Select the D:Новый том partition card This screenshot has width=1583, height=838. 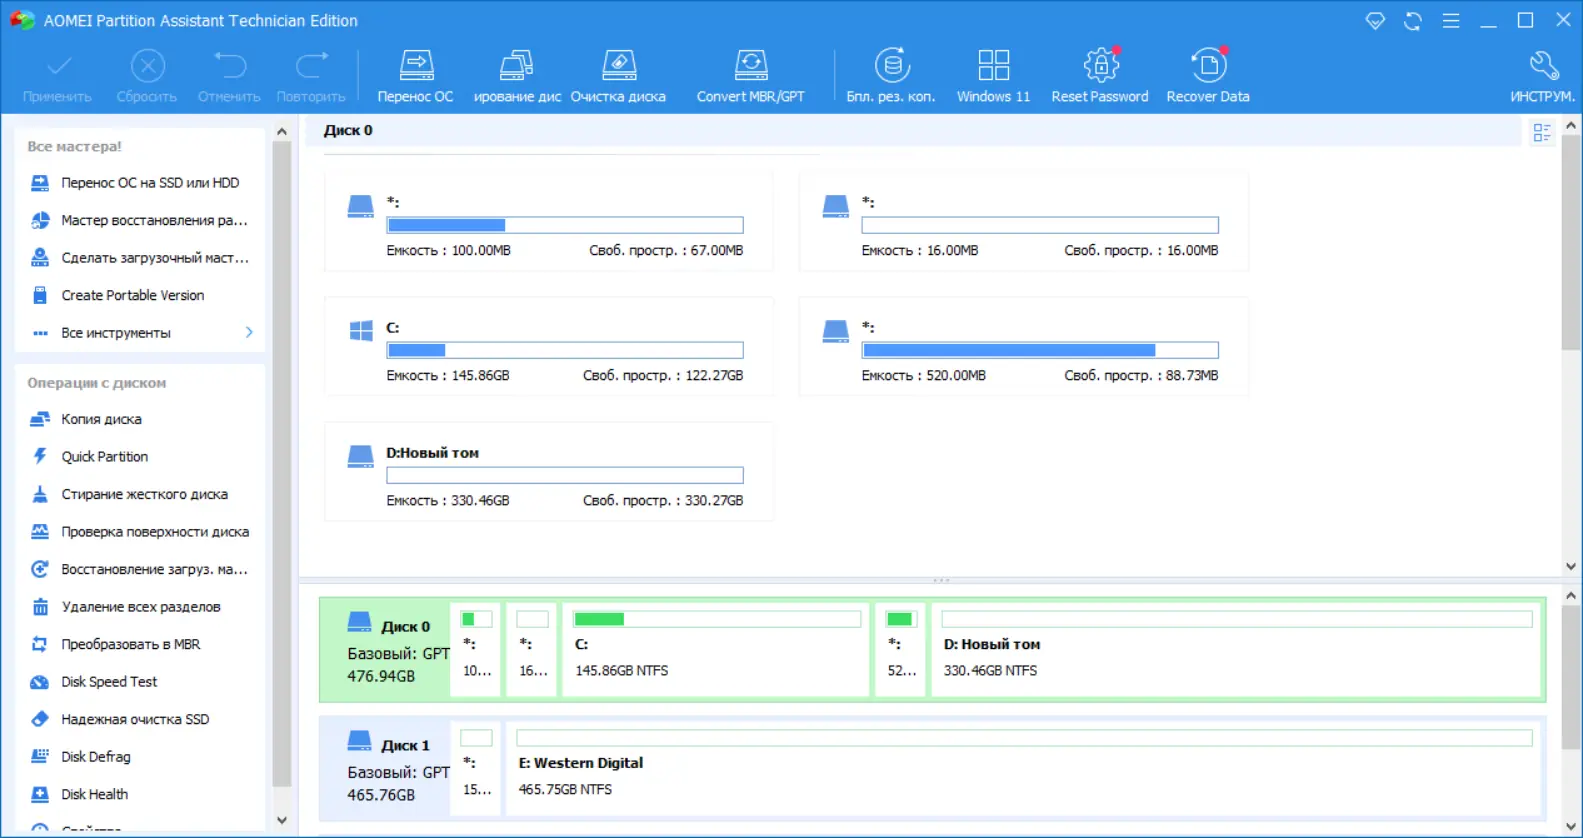coord(549,472)
